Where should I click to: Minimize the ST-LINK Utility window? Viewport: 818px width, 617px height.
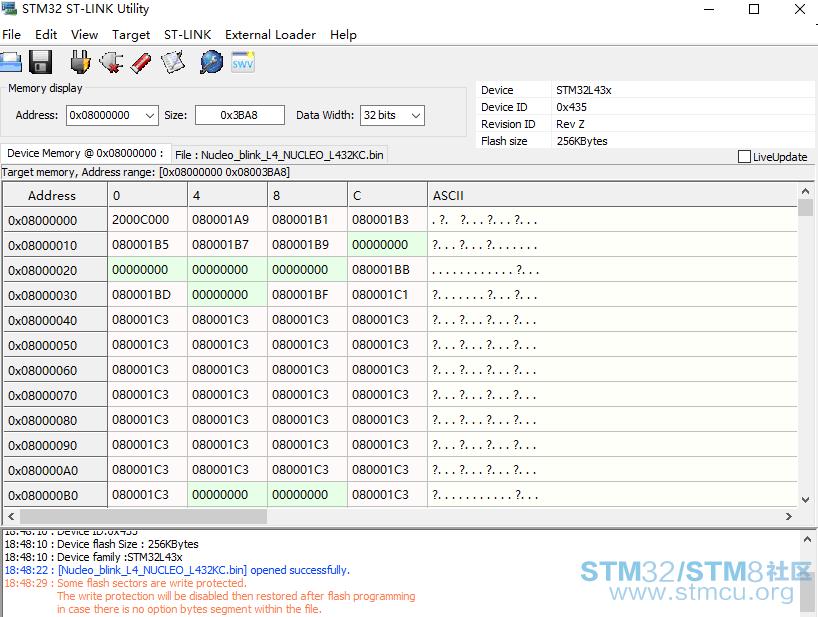[x=709, y=9]
